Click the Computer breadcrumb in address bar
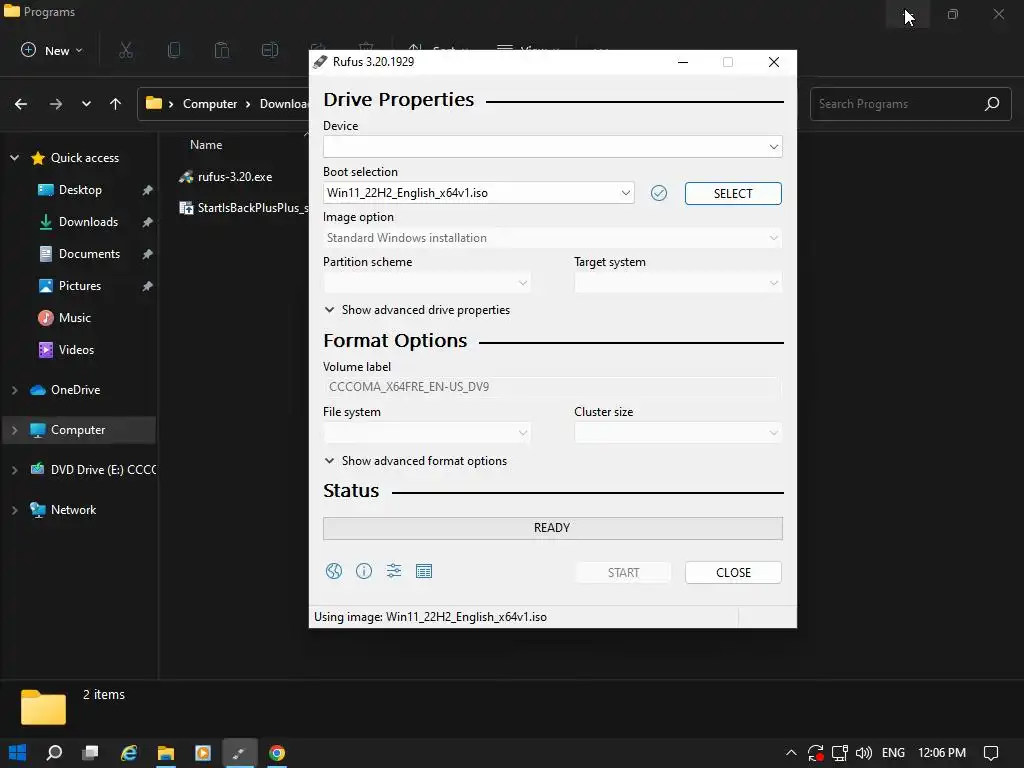1024x768 pixels. coord(210,104)
